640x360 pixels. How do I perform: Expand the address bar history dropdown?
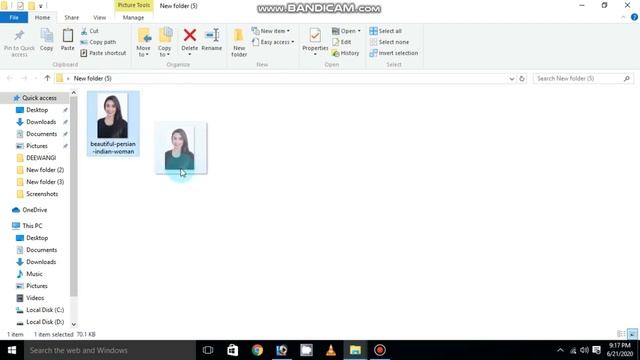pos(511,79)
